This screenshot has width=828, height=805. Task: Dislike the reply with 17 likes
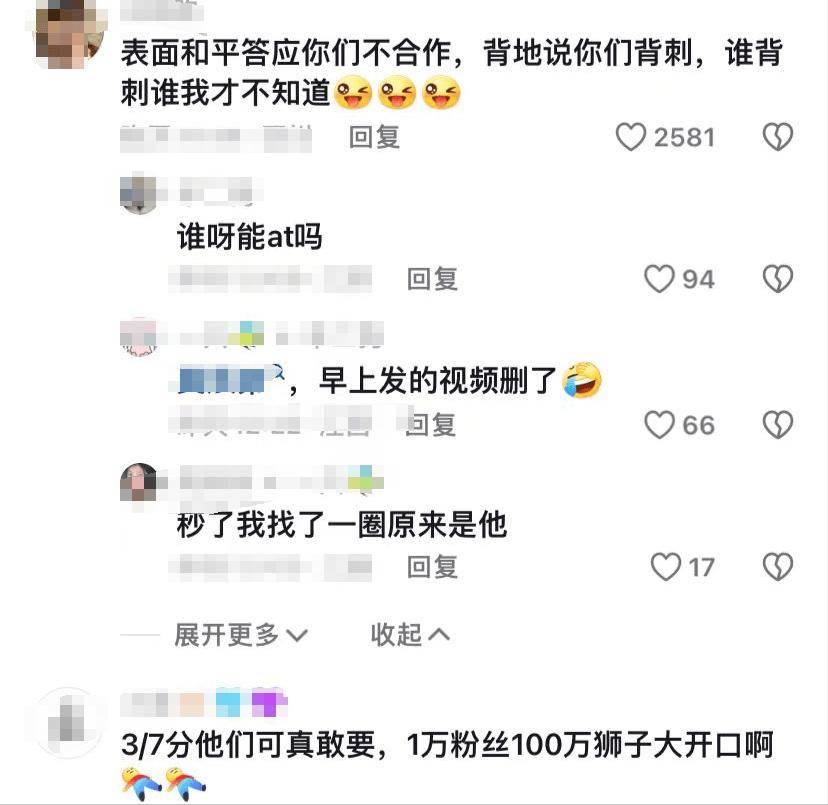coord(778,567)
